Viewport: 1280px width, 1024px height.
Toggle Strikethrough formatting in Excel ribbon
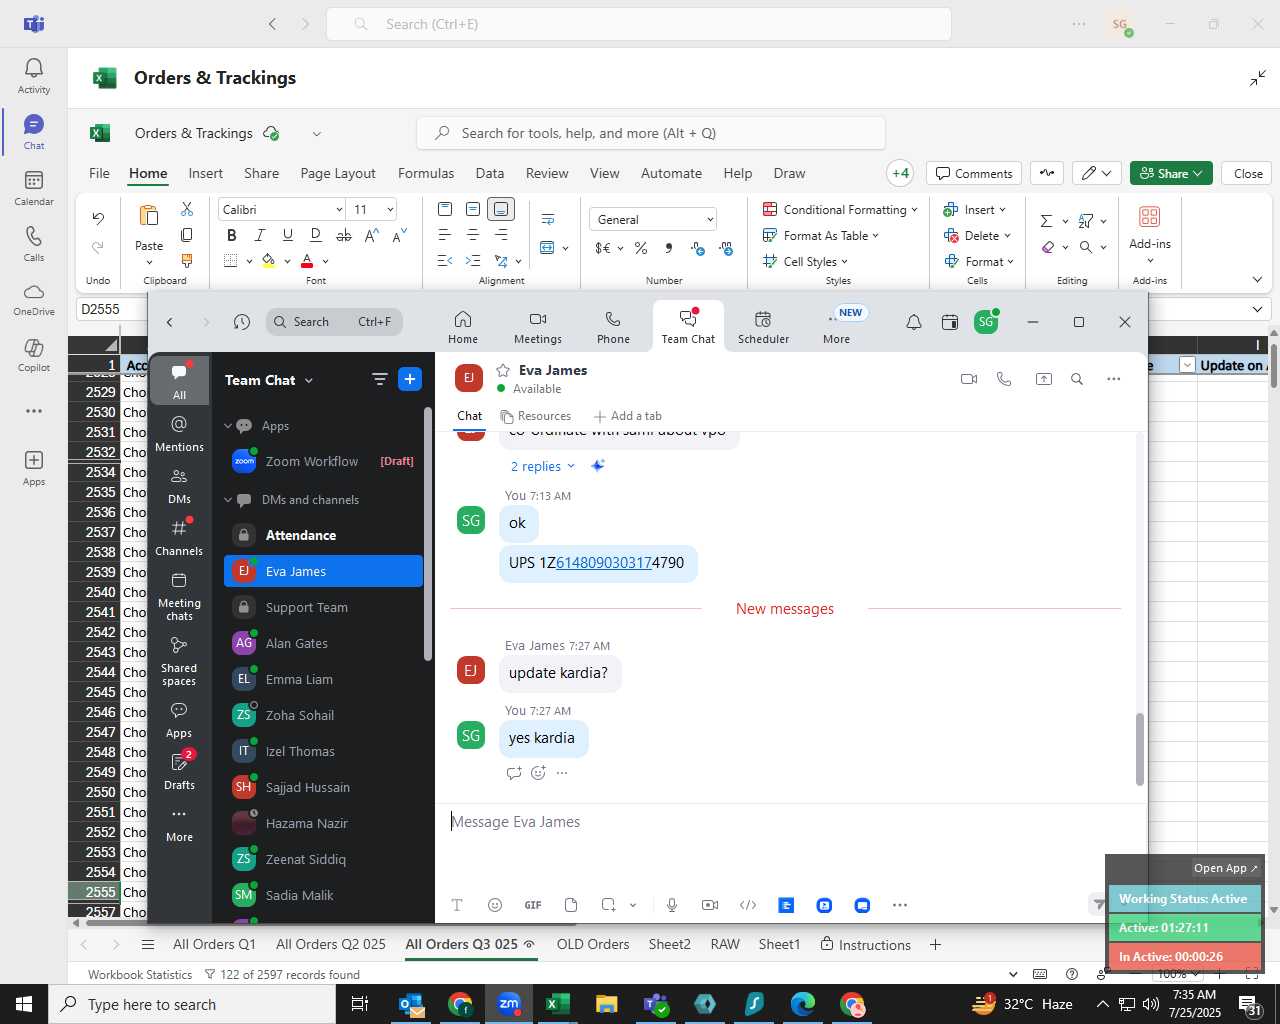point(344,235)
